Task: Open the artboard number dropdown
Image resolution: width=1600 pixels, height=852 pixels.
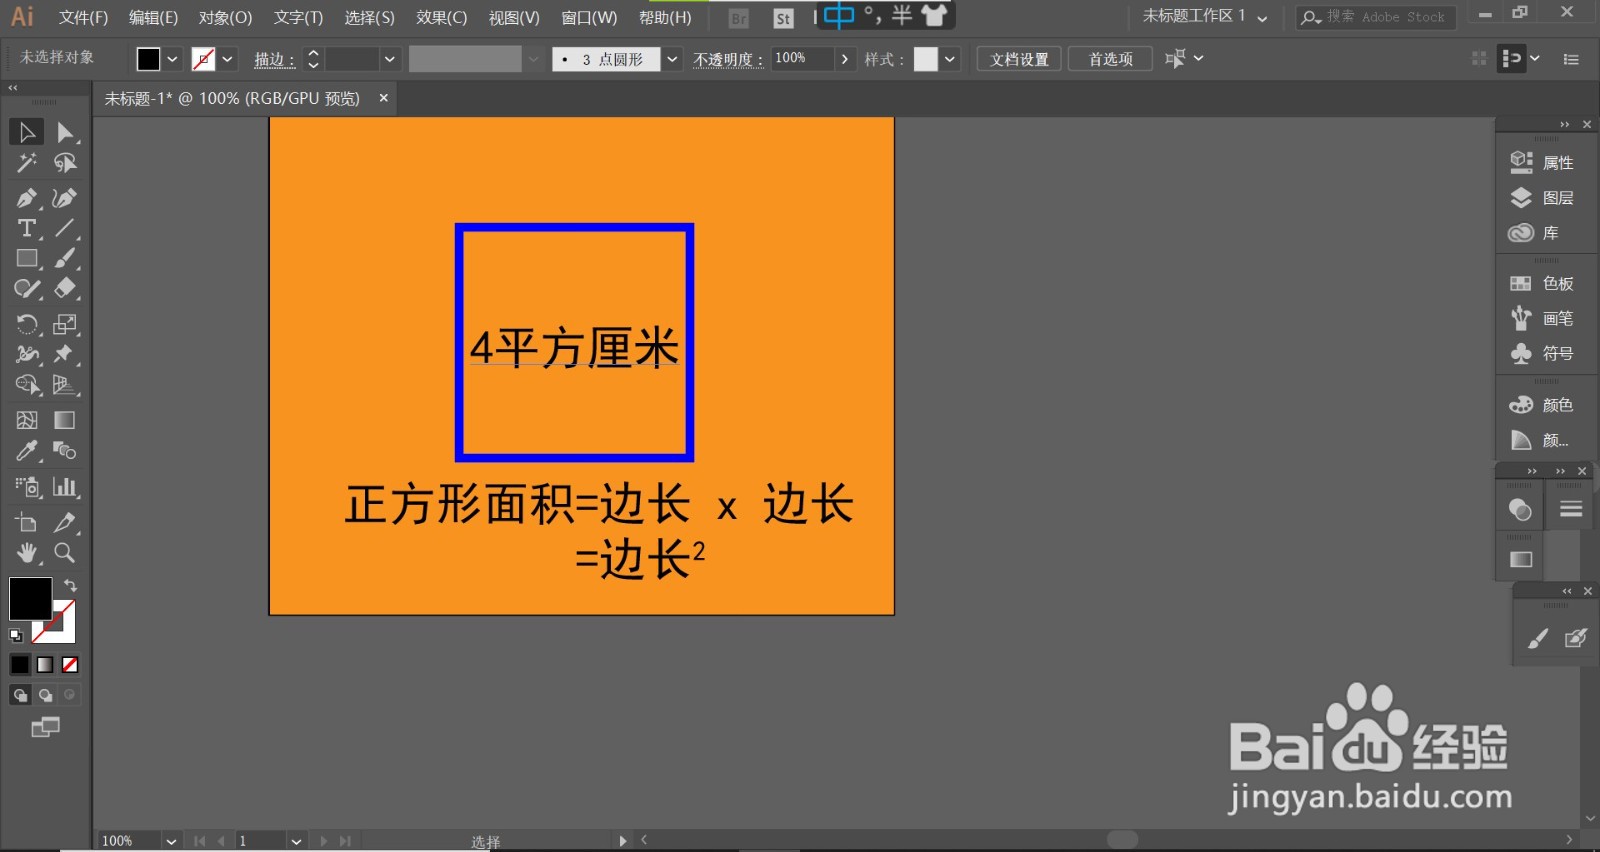Action: coord(296,841)
